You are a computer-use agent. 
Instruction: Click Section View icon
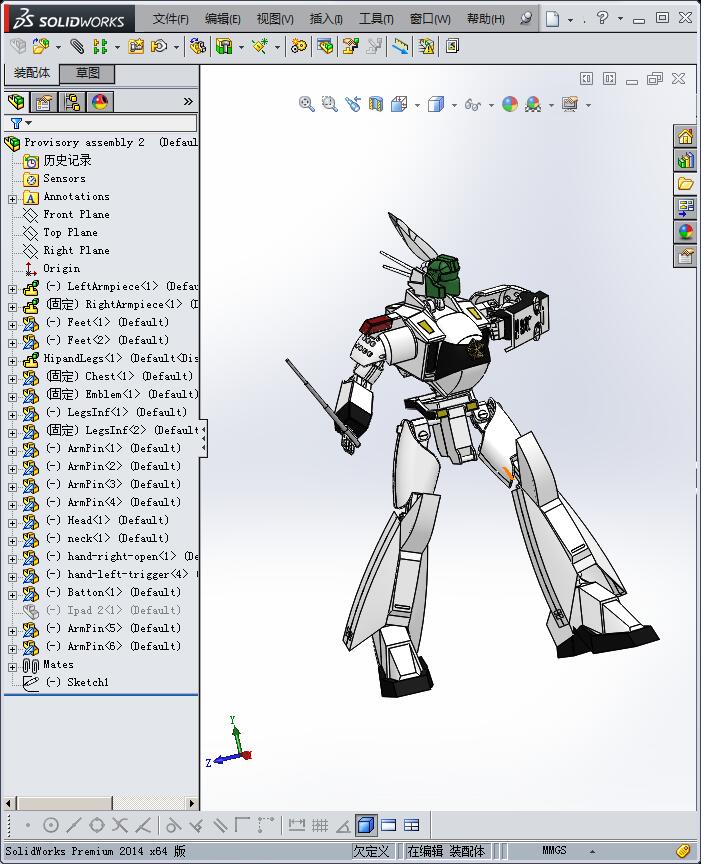(x=376, y=104)
